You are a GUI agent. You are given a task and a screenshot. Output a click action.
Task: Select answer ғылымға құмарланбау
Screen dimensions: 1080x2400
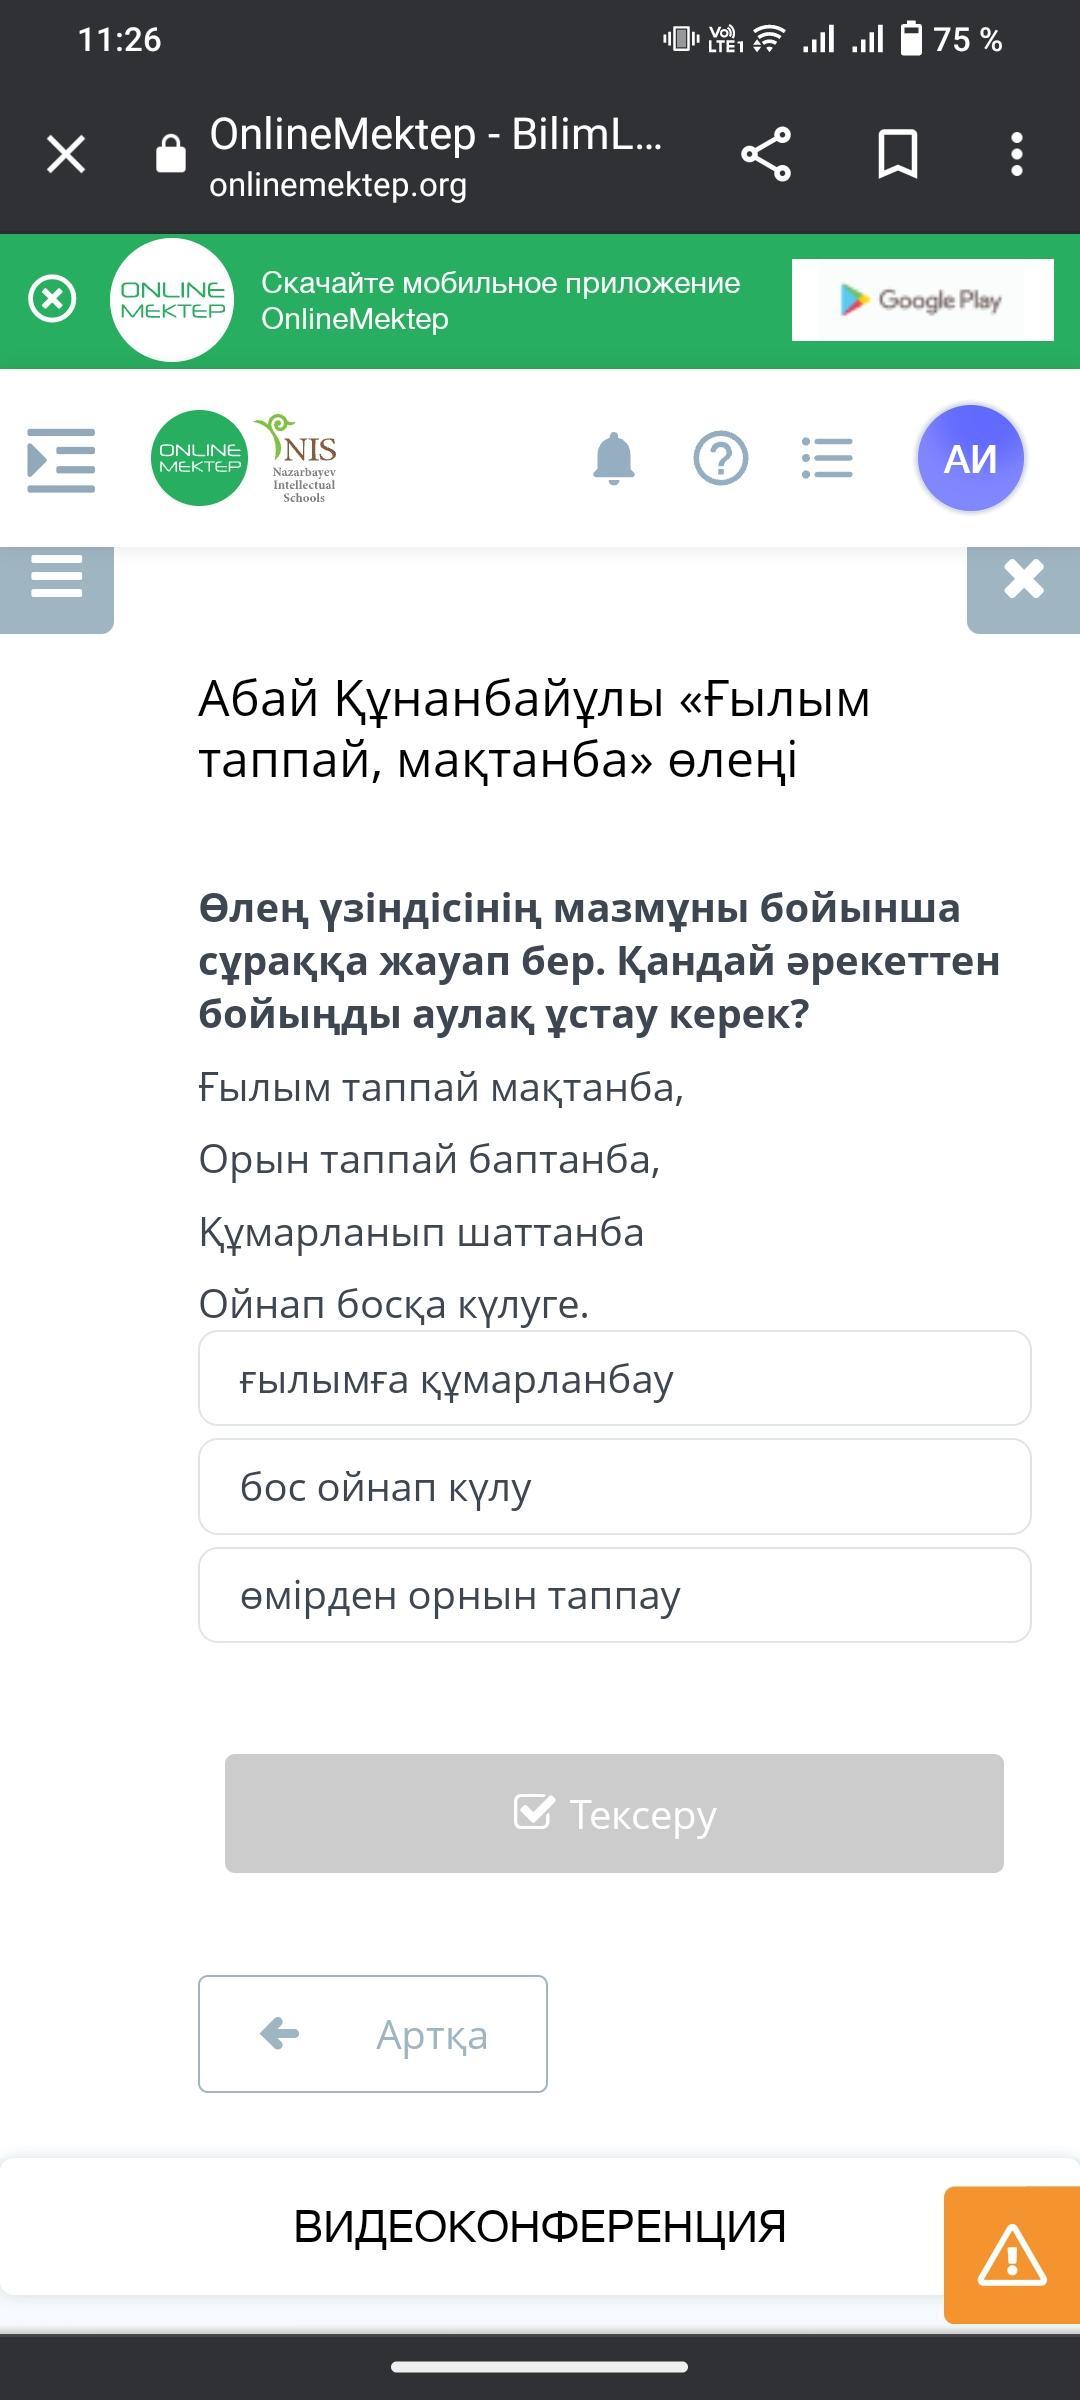614,1378
